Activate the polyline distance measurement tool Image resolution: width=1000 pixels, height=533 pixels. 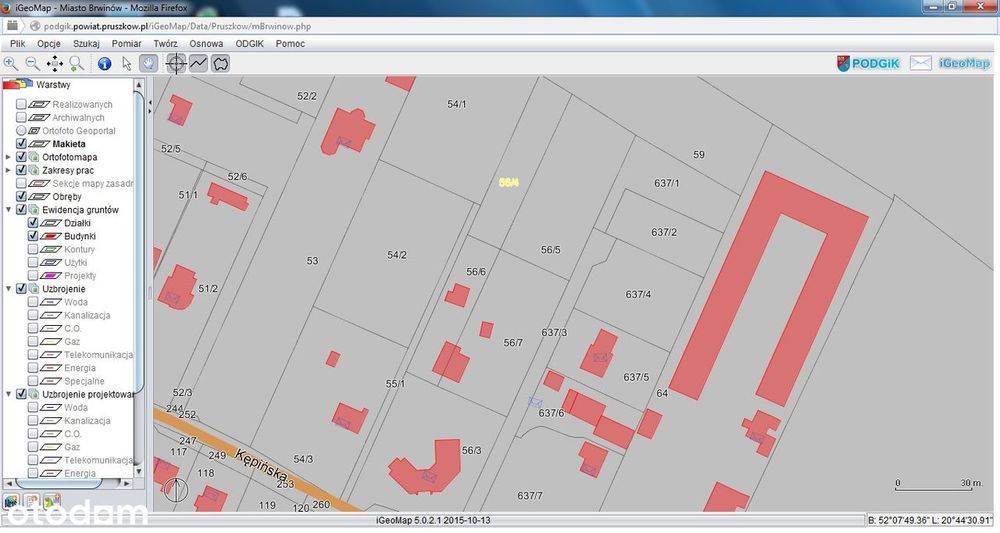198,63
